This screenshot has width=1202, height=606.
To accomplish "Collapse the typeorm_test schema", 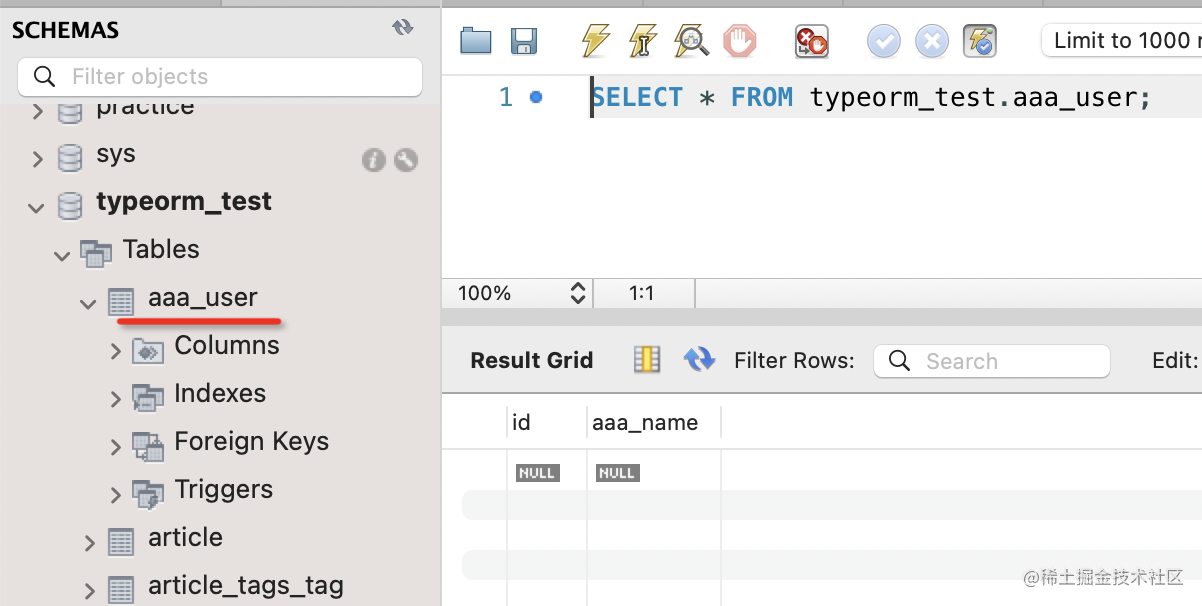I will [x=37, y=208].
